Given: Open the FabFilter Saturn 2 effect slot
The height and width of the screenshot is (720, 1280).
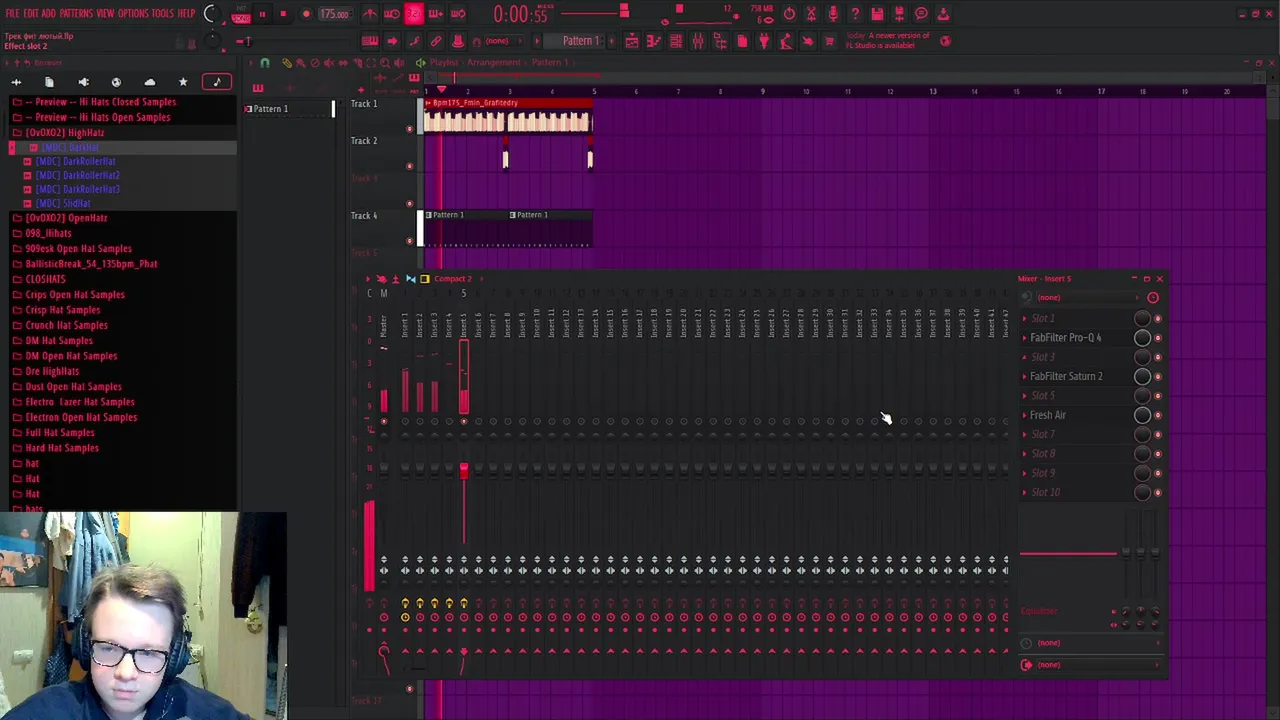Looking at the screenshot, I should 1066,377.
